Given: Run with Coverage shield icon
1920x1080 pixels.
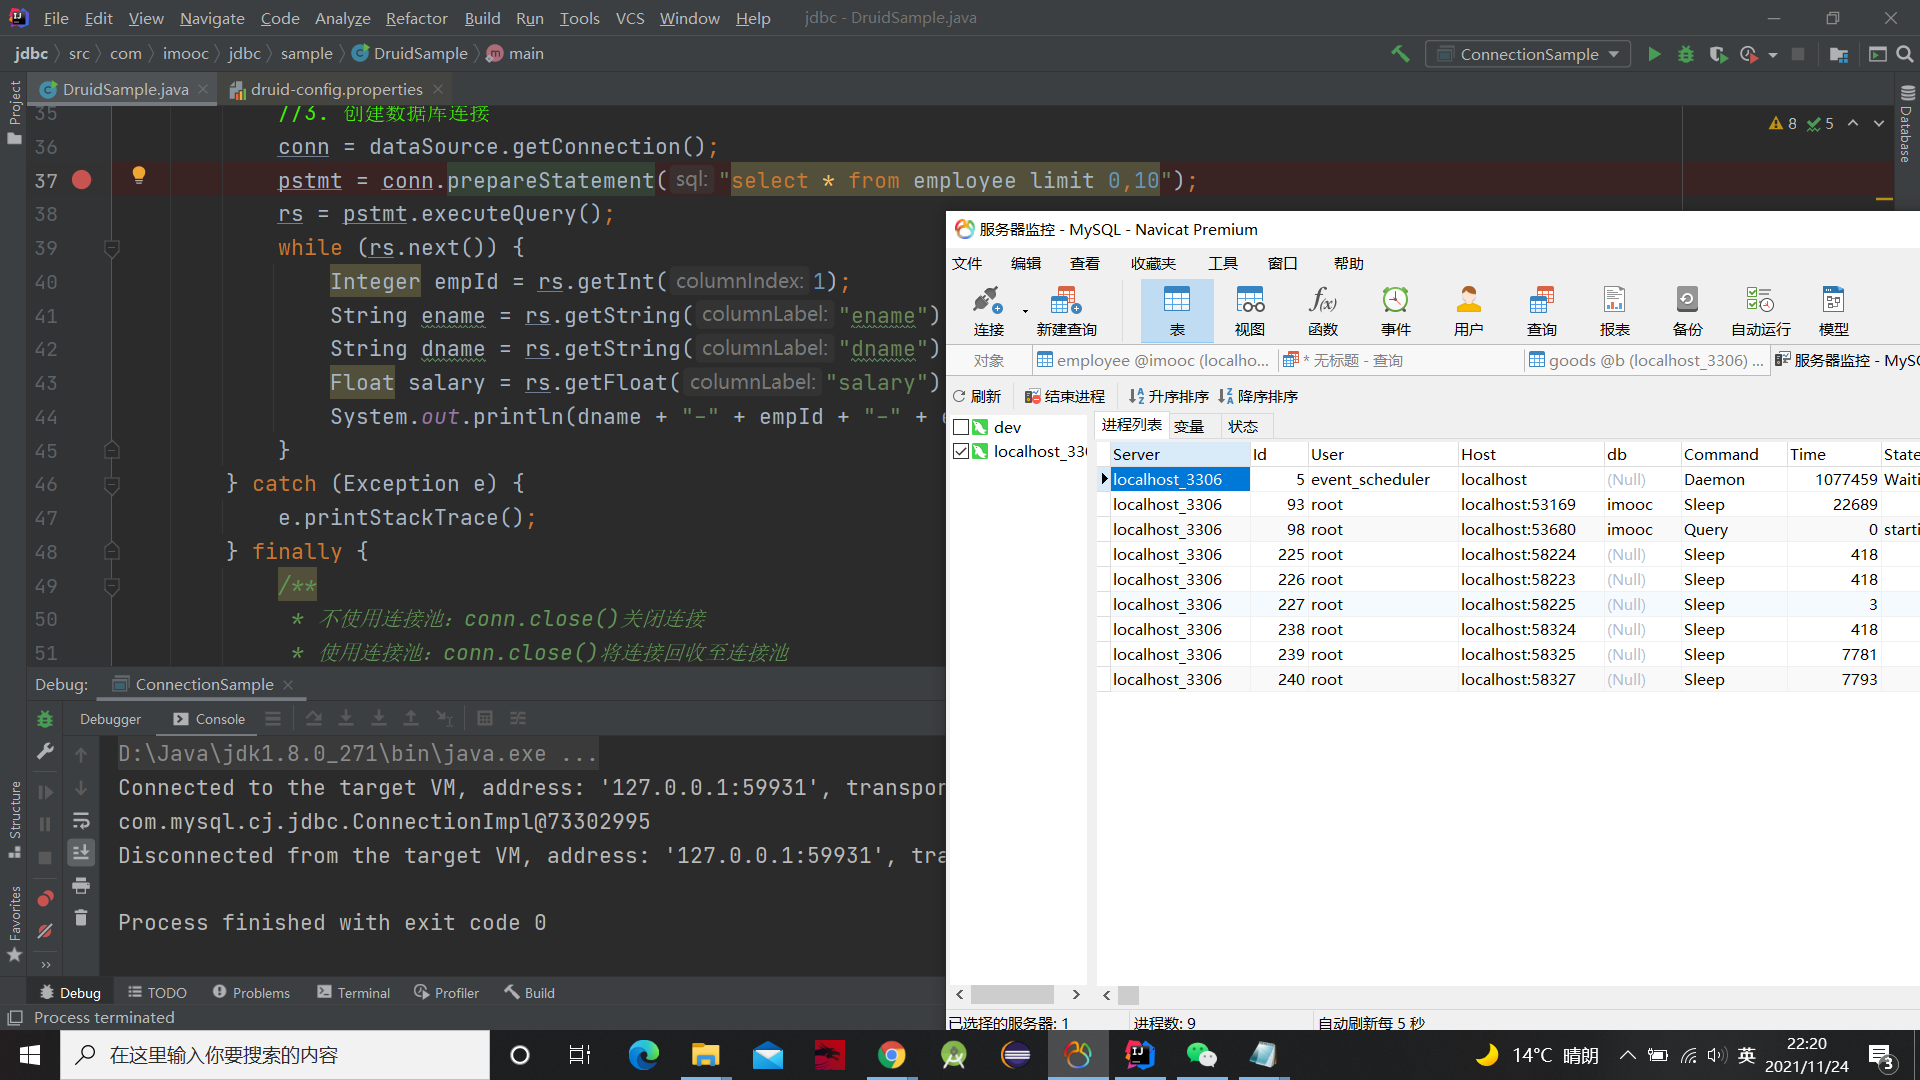Looking at the screenshot, I should (x=1718, y=54).
